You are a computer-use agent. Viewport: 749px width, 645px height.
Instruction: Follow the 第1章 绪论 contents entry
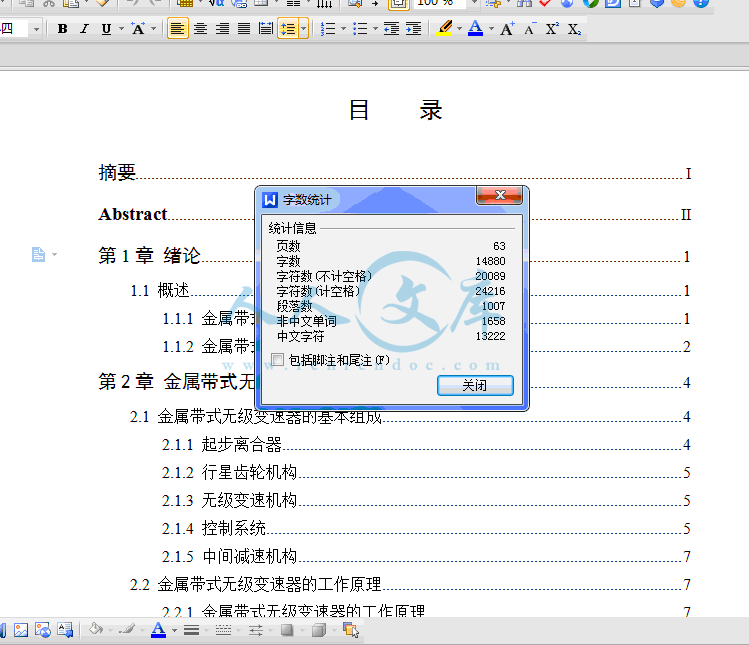pos(395,256)
